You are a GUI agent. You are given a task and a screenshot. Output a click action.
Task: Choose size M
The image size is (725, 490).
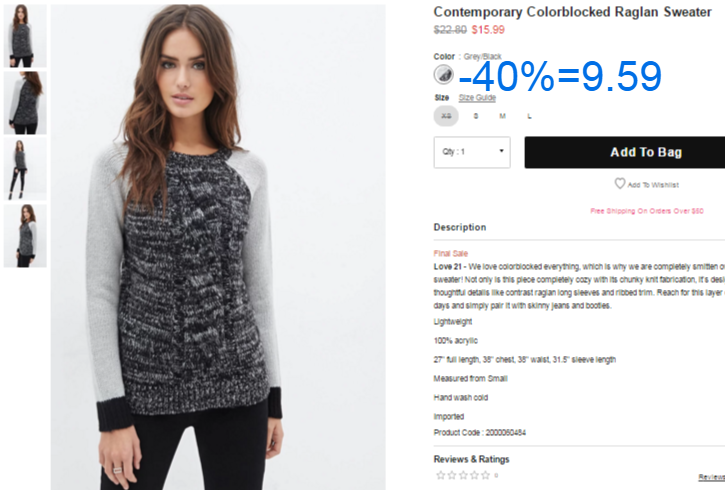click(502, 116)
